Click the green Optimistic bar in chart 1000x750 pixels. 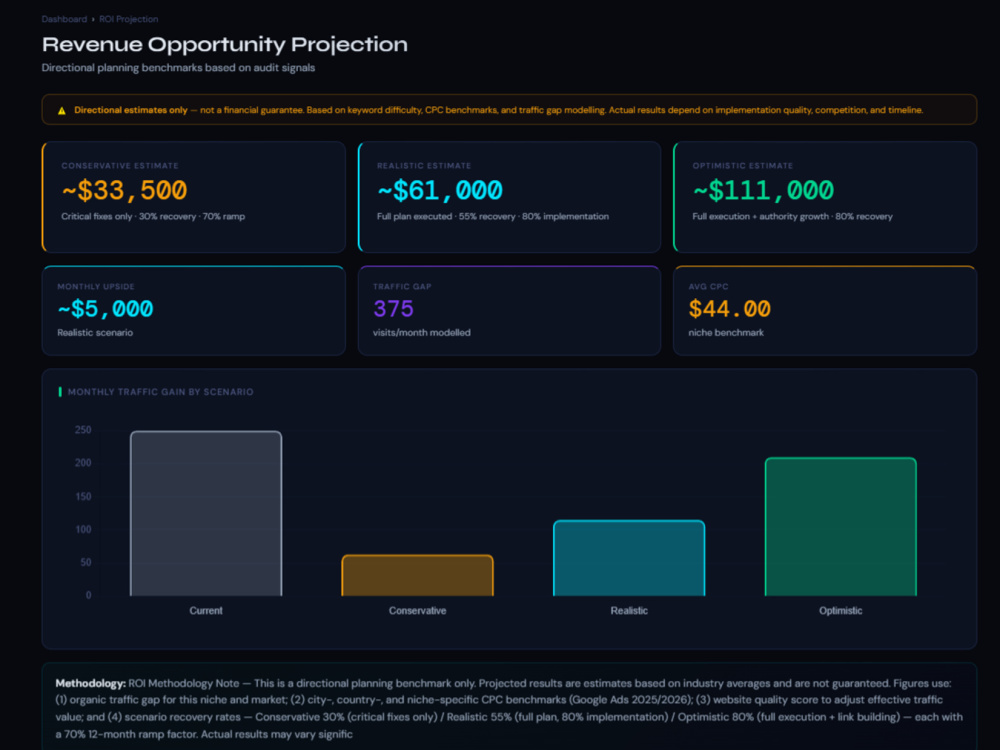[x=841, y=527]
